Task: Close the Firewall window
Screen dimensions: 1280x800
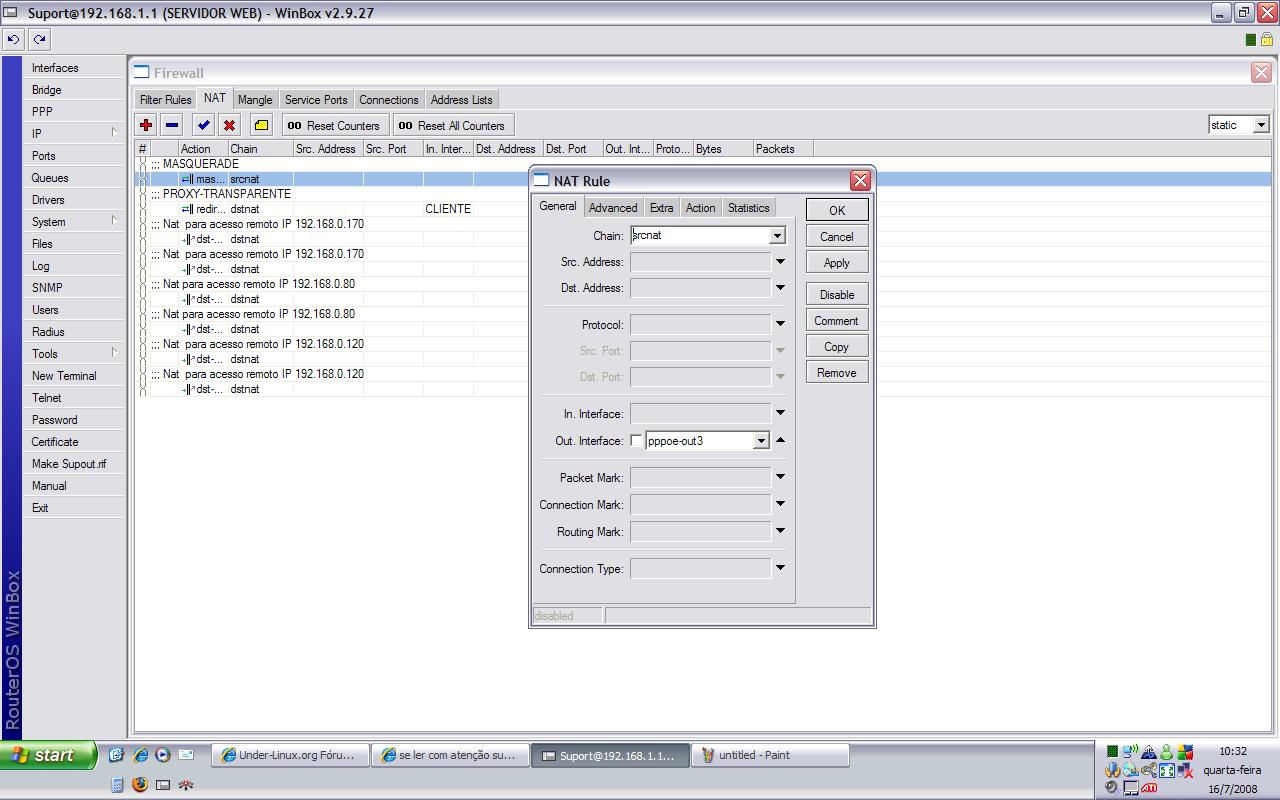Action: pyautogui.click(x=1261, y=72)
